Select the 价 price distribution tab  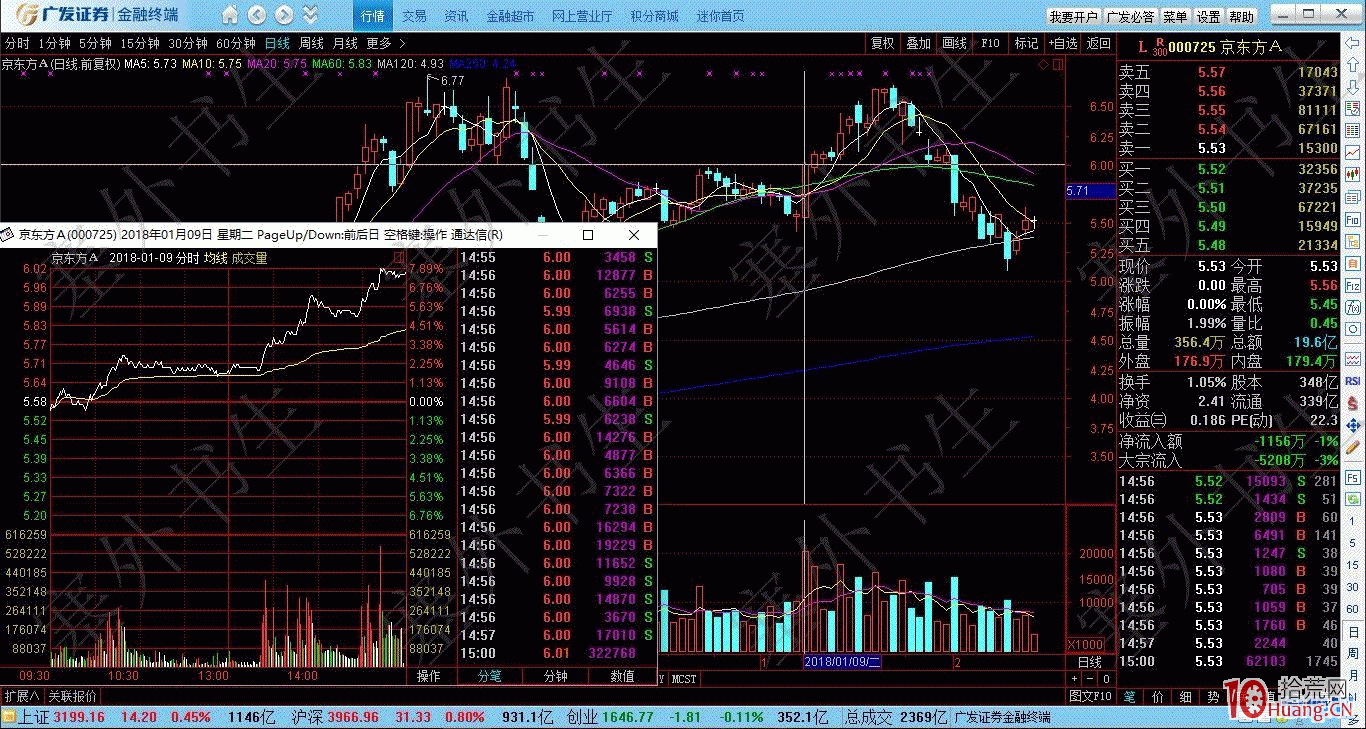click(x=1157, y=696)
